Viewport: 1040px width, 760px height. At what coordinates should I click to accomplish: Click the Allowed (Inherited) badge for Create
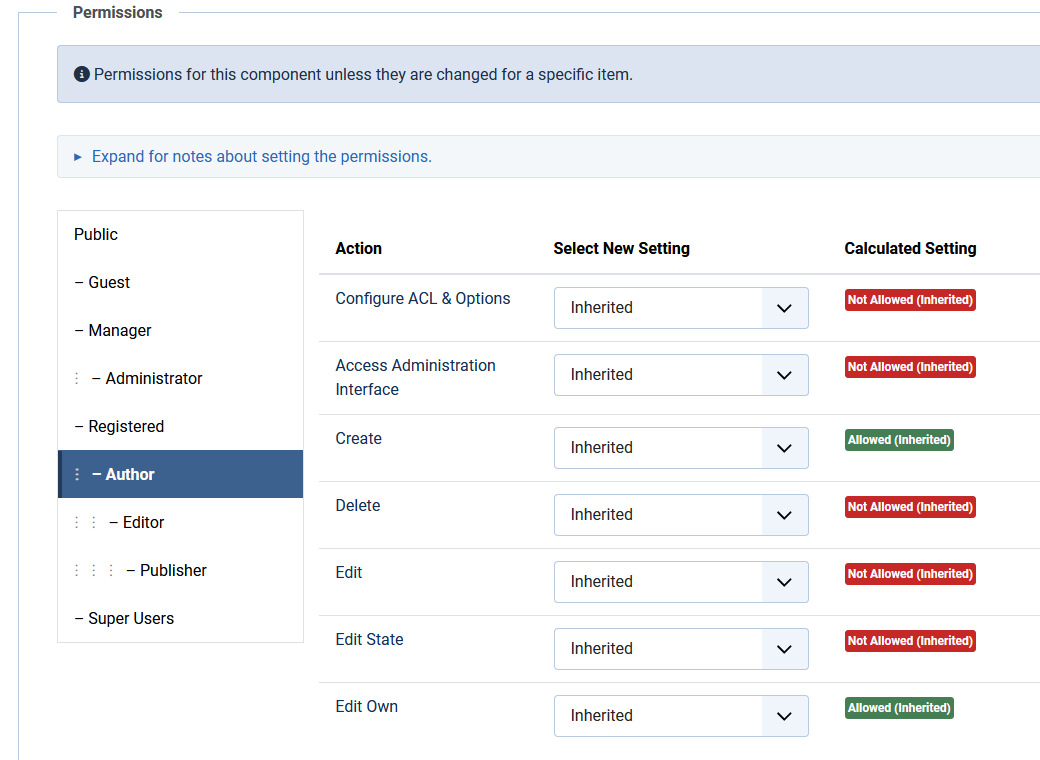point(899,440)
